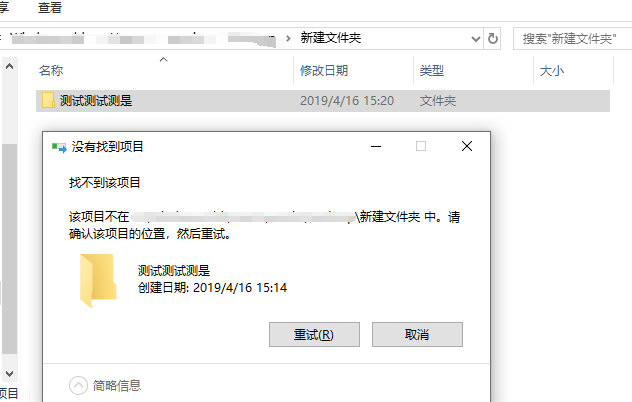
Task: Collapse details with 简略信息 chevron
Action: click(78, 385)
